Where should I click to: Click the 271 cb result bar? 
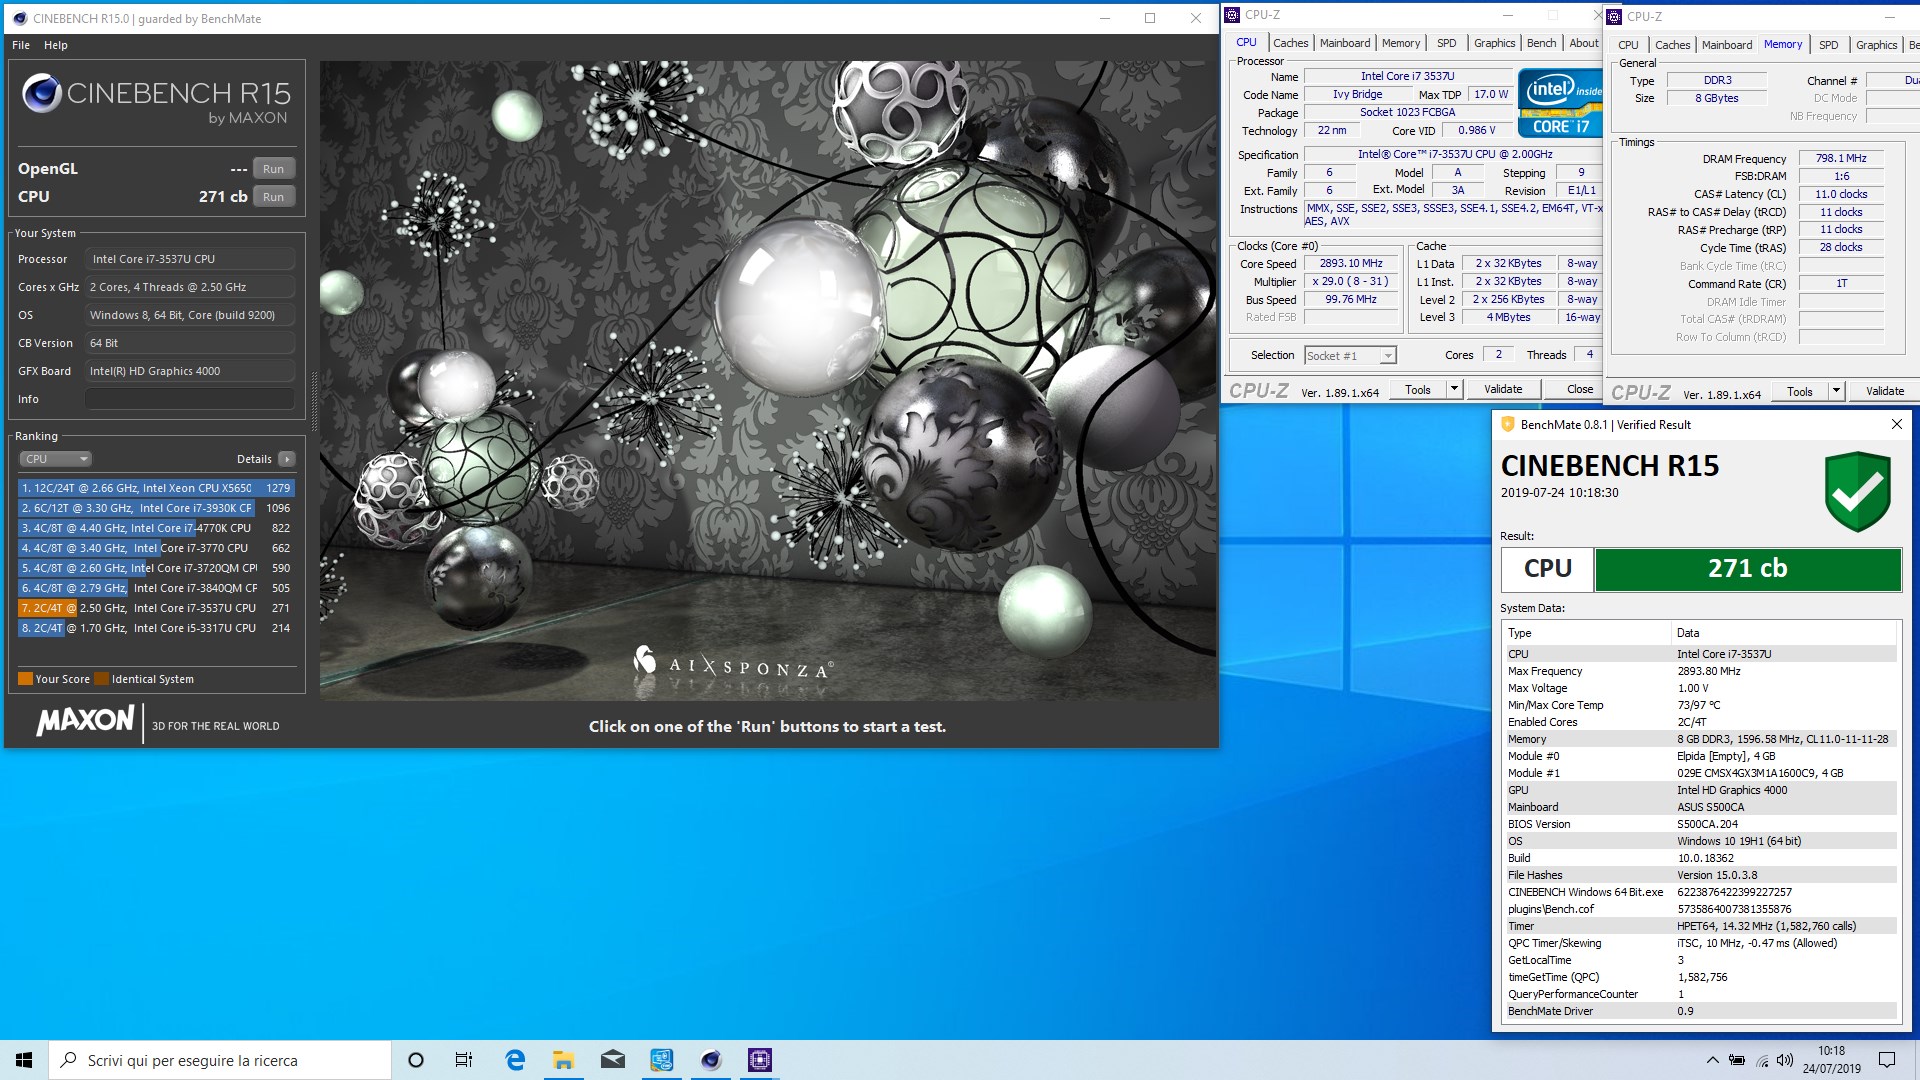pyautogui.click(x=1747, y=569)
